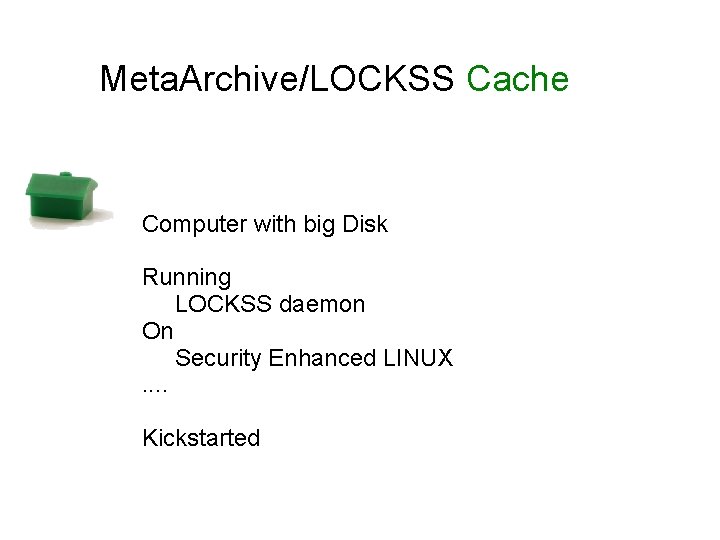Screen dimensions: 720x540
Task: Click the "Kickstarted" text
Action: click(201, 438)
